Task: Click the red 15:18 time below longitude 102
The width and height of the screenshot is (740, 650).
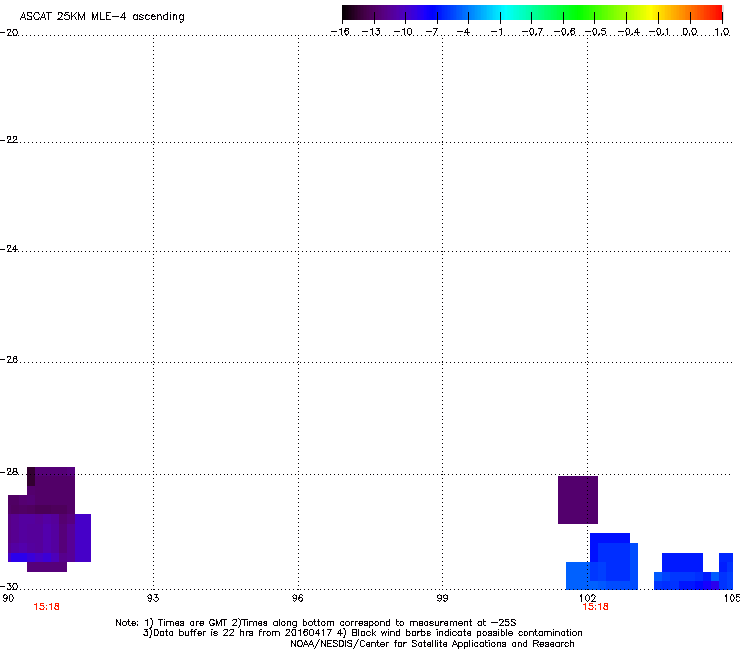Action: tap(595, 607)
